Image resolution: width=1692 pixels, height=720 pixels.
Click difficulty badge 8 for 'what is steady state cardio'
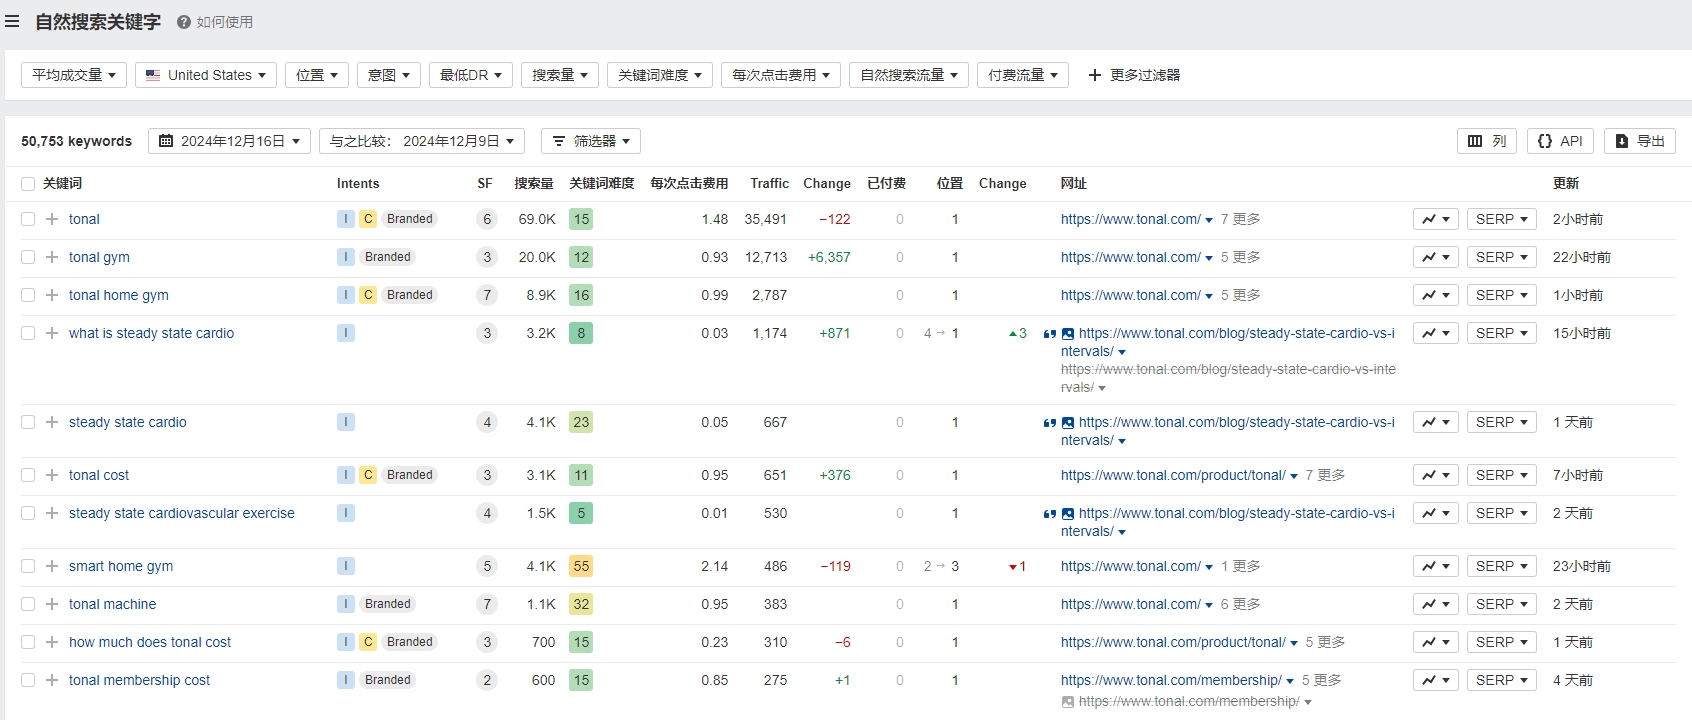pyautogui.click(x=581, y=333)
